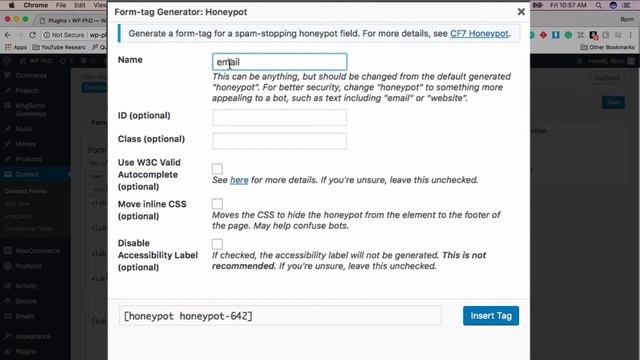Focus the ID (optional) input field

280,118
